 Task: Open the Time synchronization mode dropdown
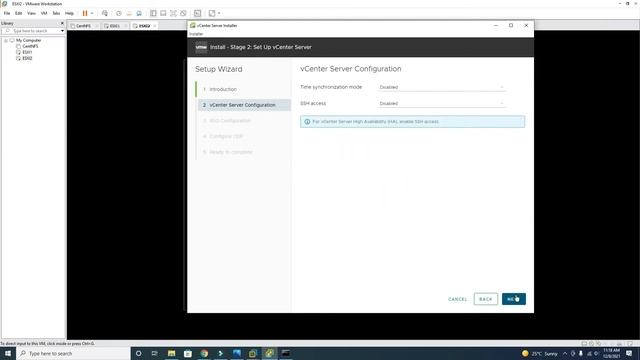441,87
